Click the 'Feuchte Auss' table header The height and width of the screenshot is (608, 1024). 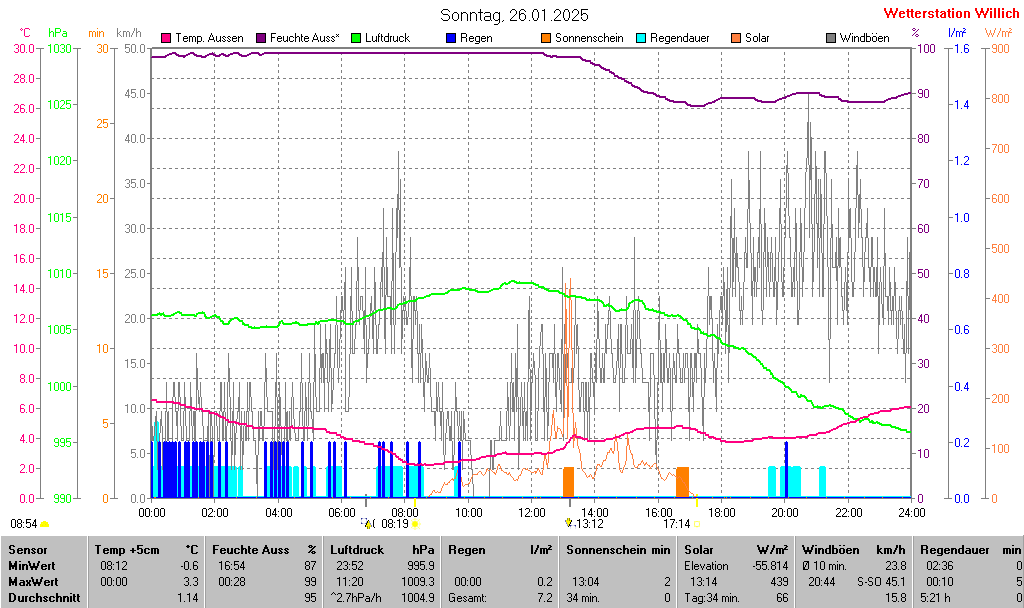pyautogui.click(x=250, y=550)
